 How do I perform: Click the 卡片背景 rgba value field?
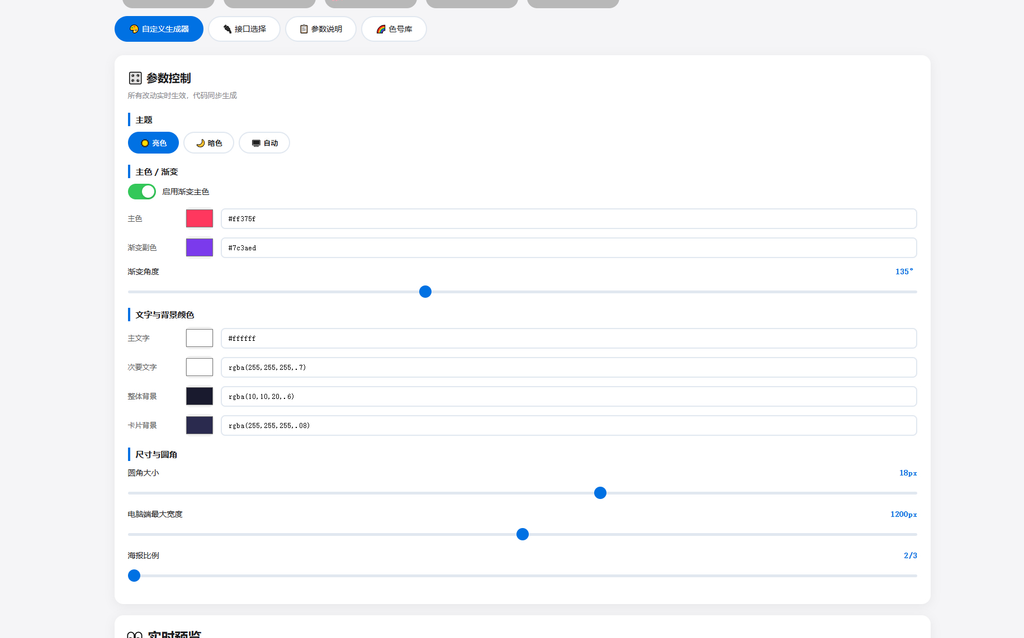569,425
